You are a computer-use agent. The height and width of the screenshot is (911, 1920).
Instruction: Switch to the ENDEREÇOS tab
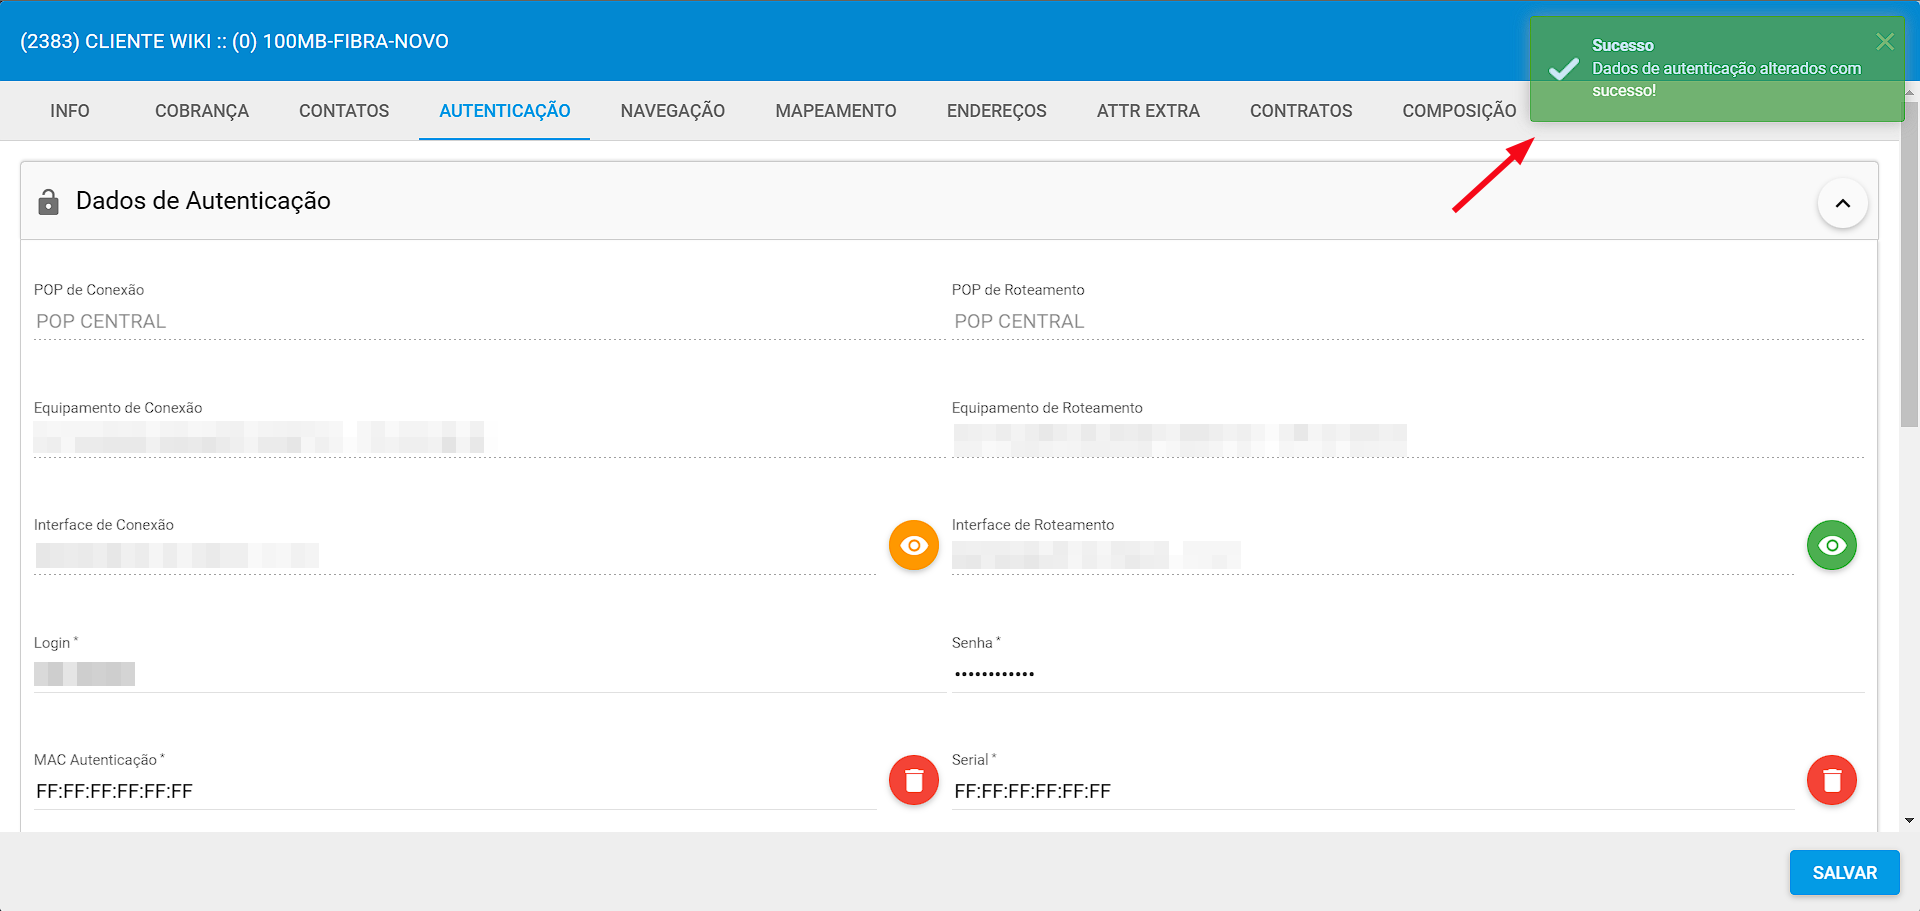pyautogui.click(x=997, y=111)
